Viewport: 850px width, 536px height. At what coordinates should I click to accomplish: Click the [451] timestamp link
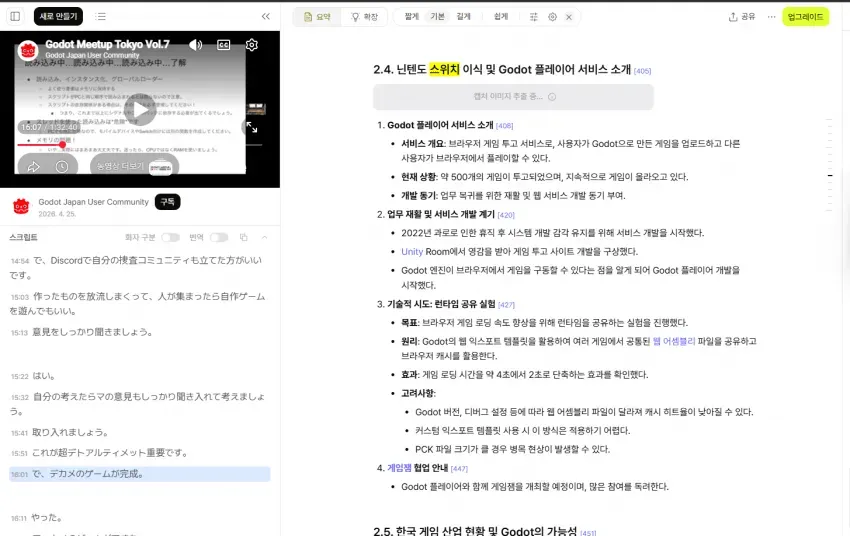pyautogui.click(x=588, y=533)
